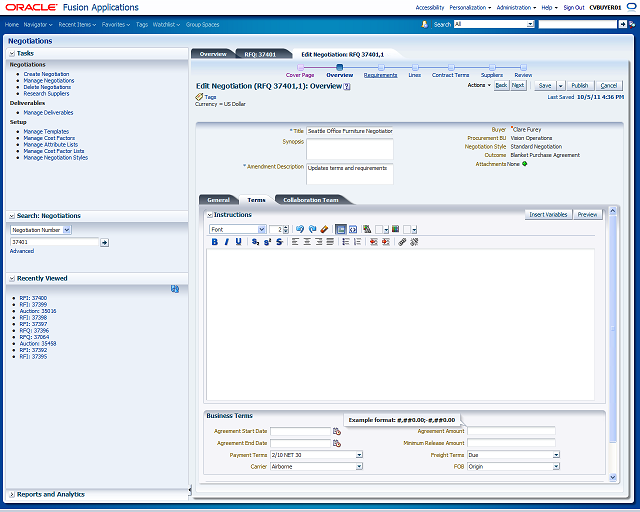Insert numbered list

pyautogui.click(x=358, y=242)
